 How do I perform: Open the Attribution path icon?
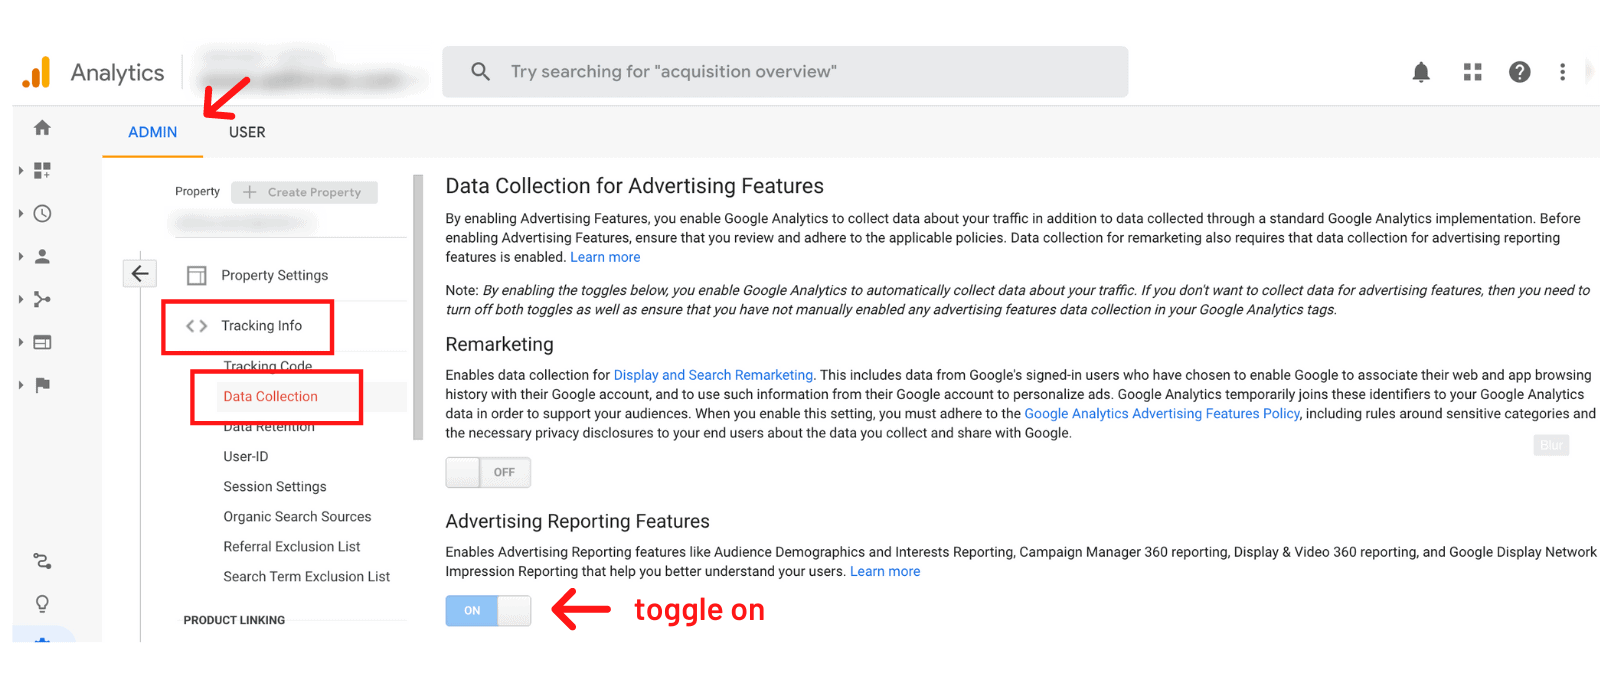[42, 561]
